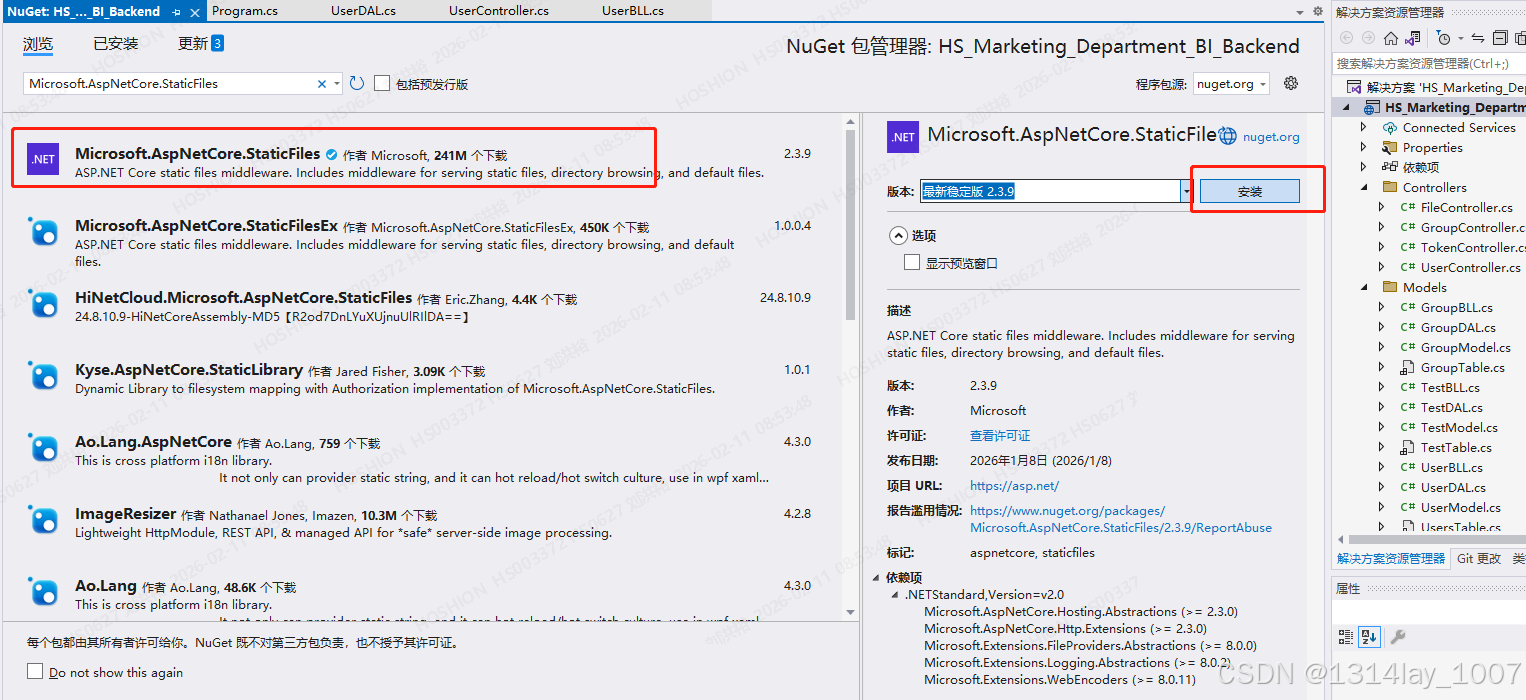Screen dimensions: 1526x700
Task: Expand the Properties node in Solution Explorer
Action: pos(1364,147)
